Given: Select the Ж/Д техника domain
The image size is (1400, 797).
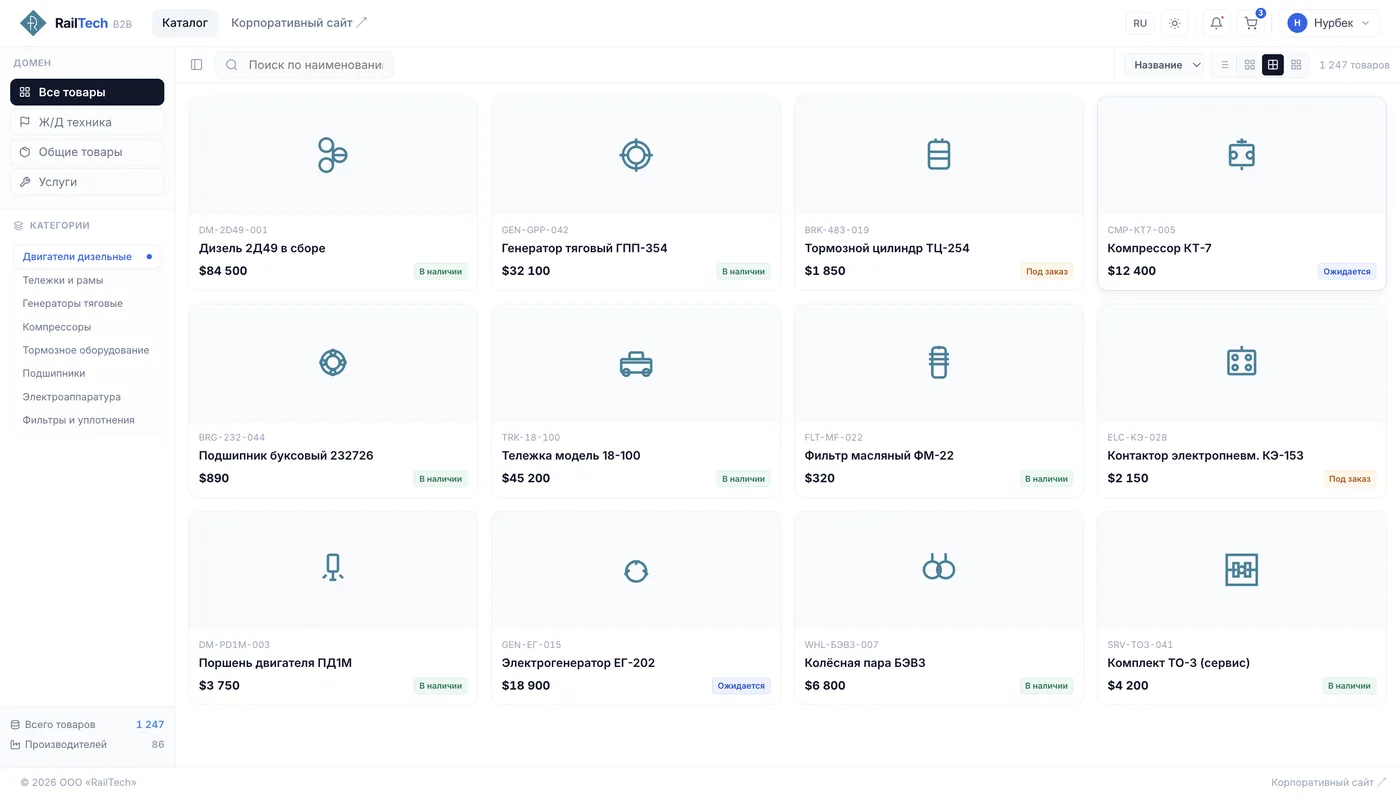Looking at the screenshot, I should pos(87,122).
